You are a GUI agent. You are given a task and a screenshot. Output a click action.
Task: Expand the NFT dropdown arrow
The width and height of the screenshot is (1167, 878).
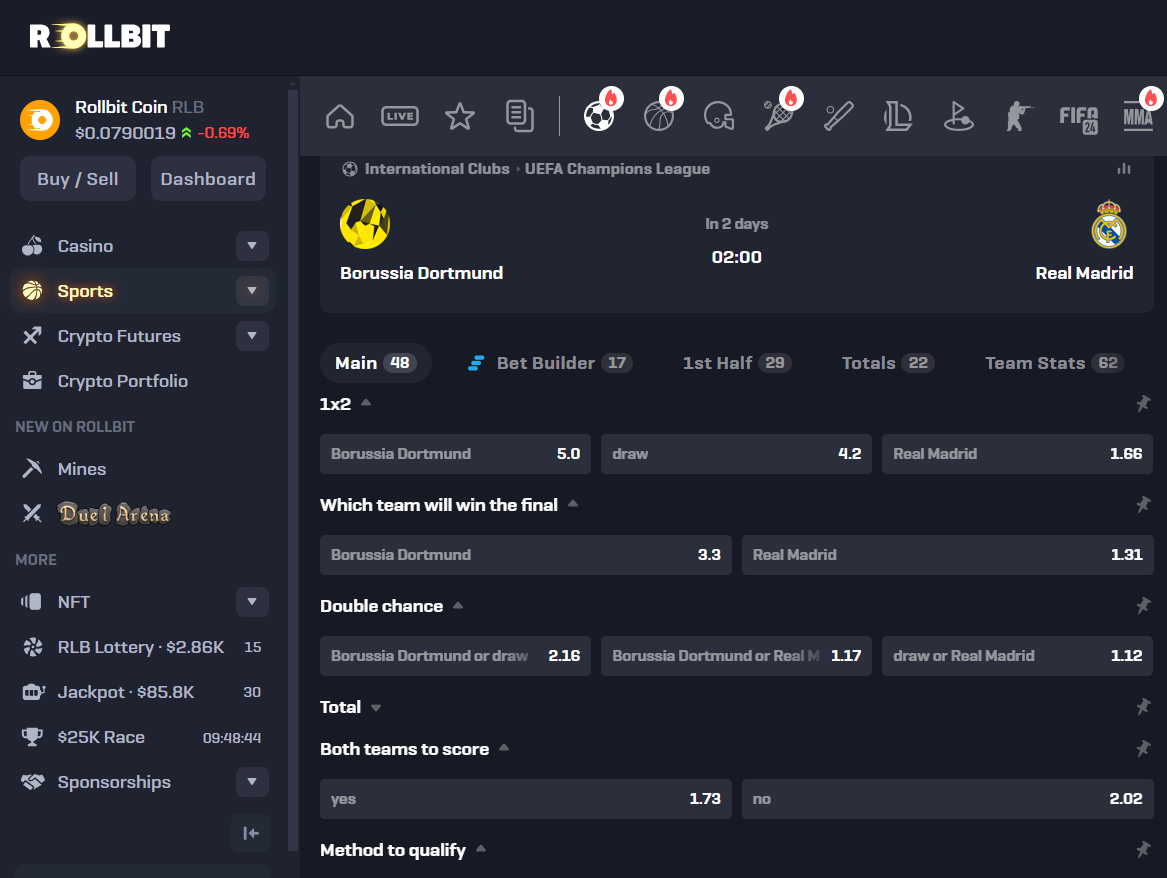(252, 602)
